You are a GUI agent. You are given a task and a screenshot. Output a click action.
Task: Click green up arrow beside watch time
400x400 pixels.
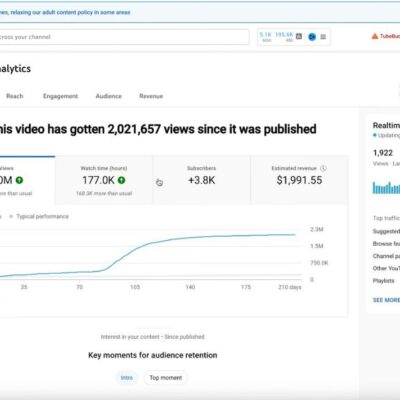(122, 180)
